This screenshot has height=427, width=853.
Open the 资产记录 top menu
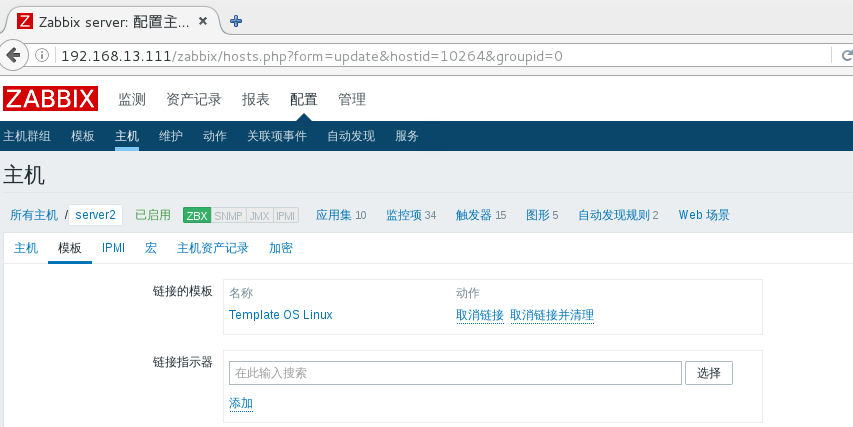pos(194,100)
